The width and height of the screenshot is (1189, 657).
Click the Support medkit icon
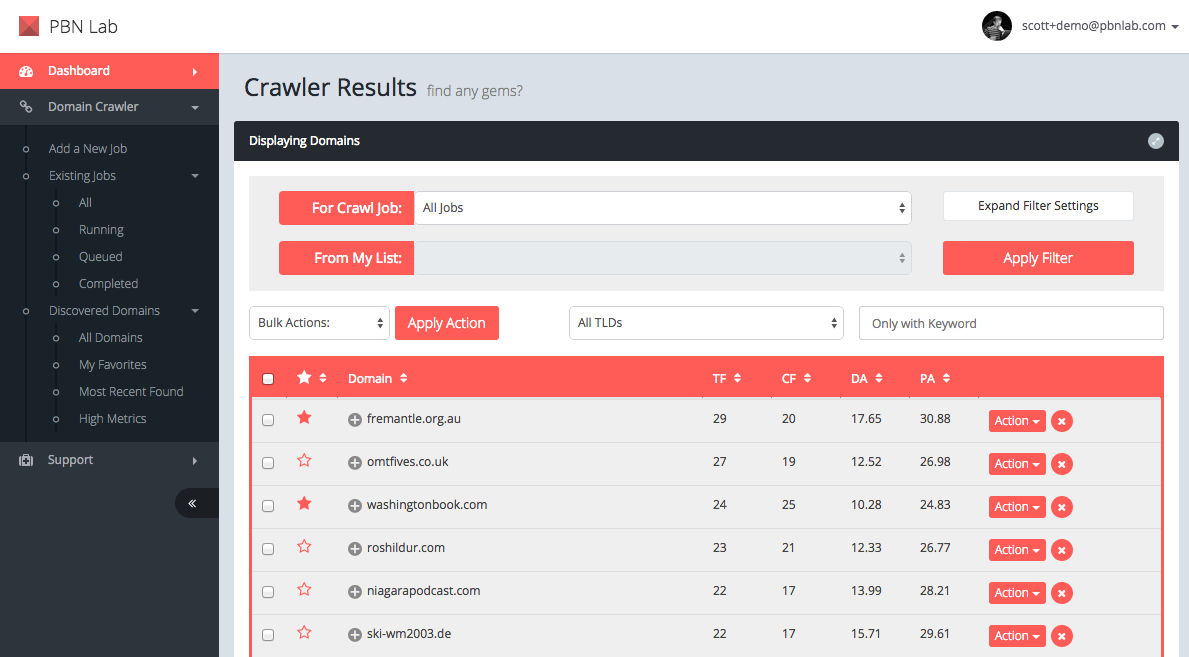pos(26,461)
